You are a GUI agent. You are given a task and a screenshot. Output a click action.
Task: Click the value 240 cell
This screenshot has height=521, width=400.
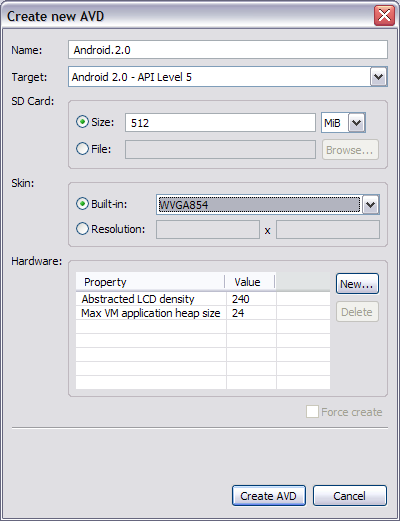[x=251, y=299]
